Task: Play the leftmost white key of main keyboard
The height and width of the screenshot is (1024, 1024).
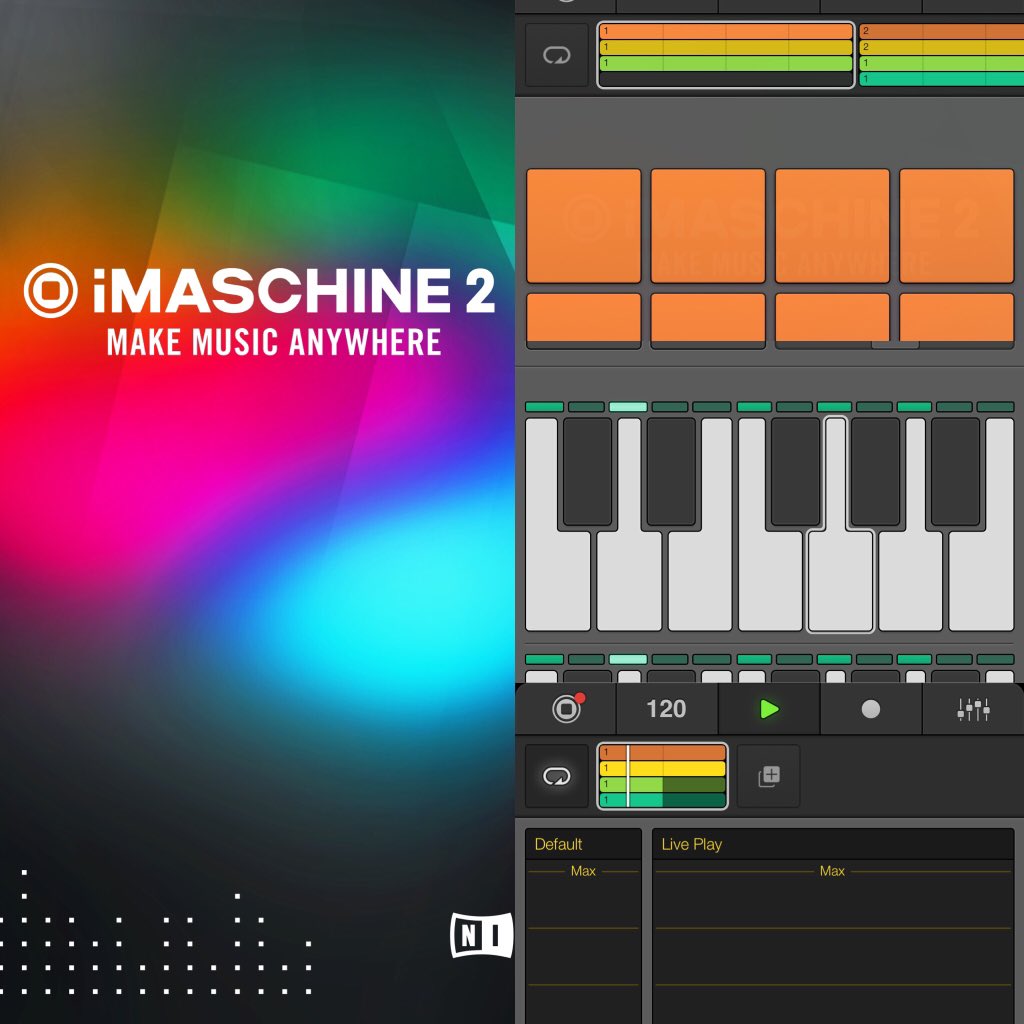Action: (x=558, y=581)
